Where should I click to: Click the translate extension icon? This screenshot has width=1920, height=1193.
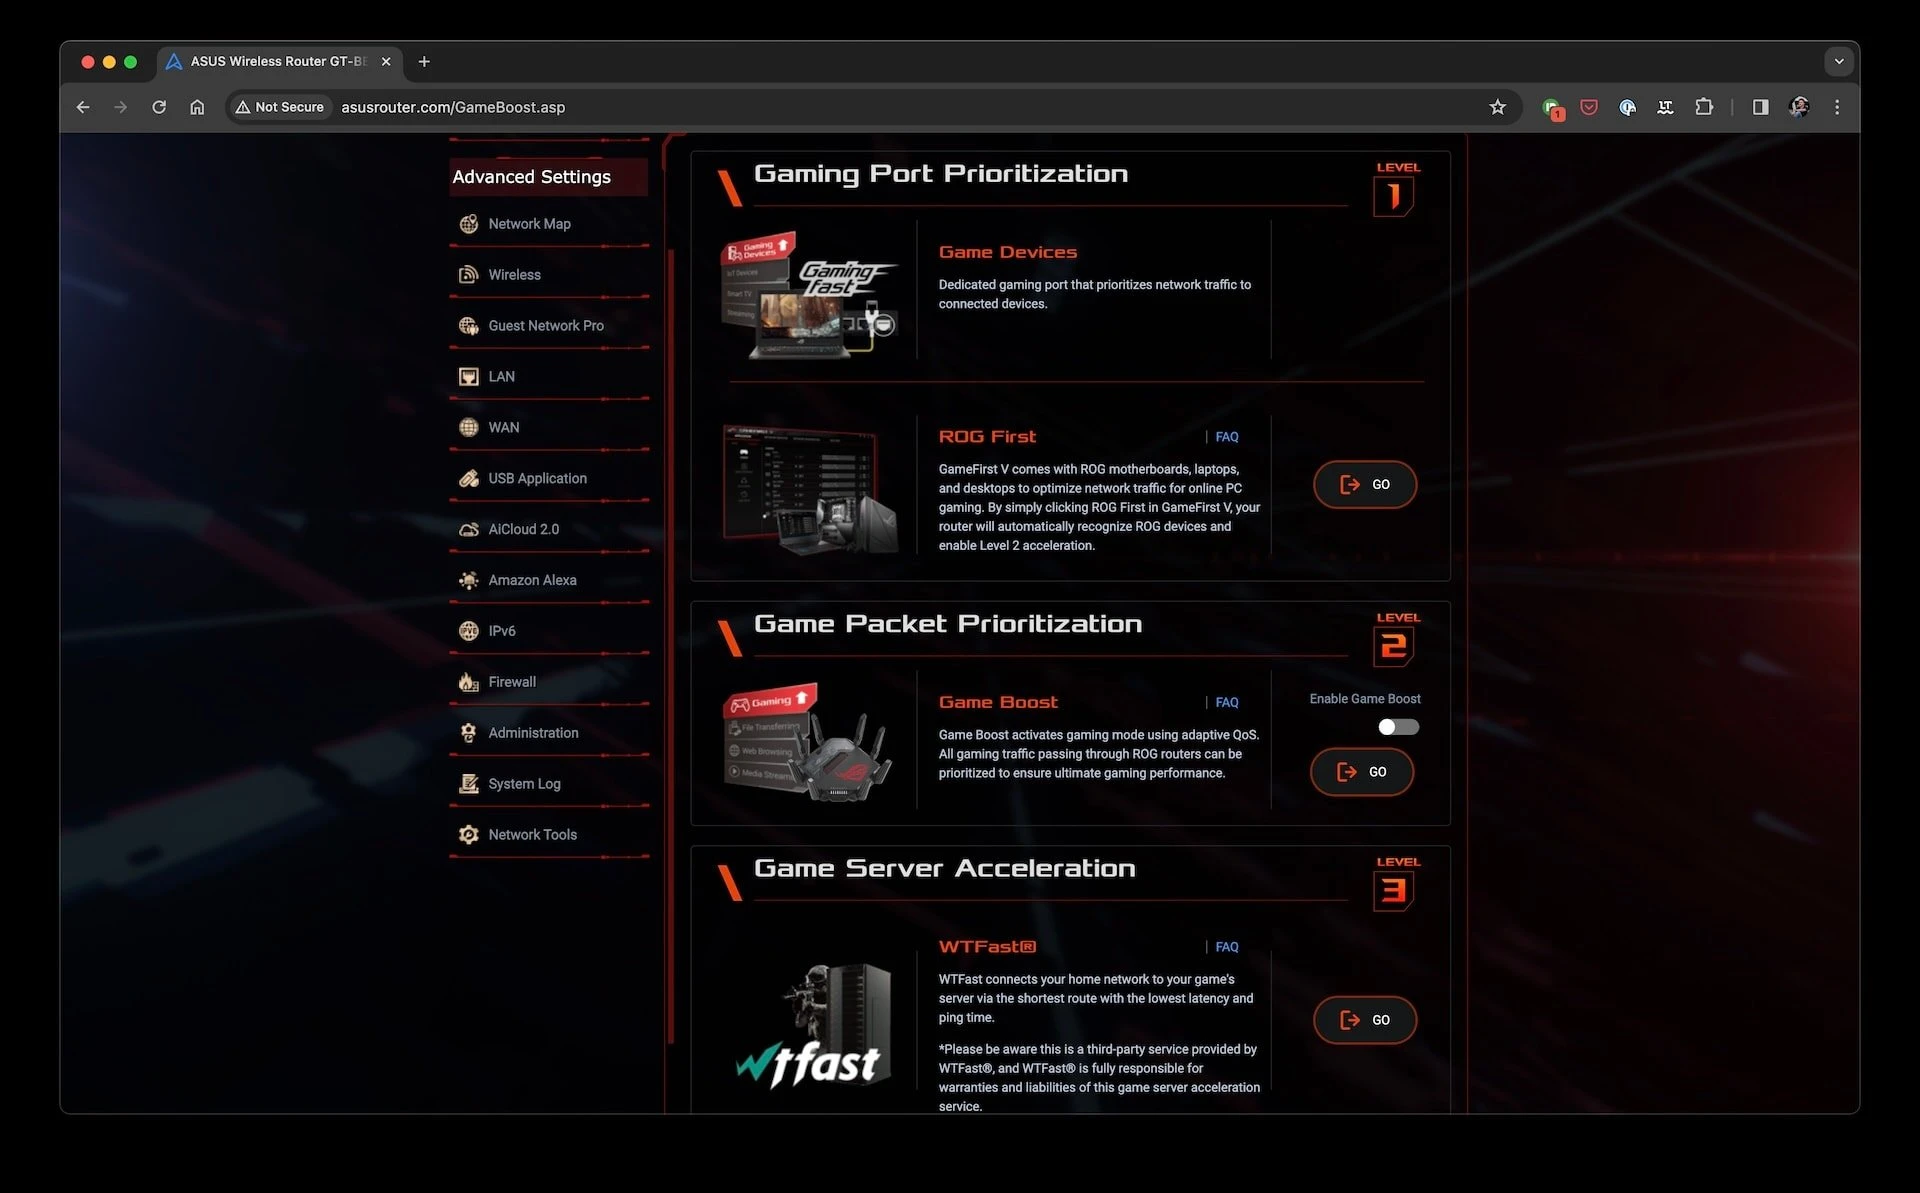click(1665, 107)
